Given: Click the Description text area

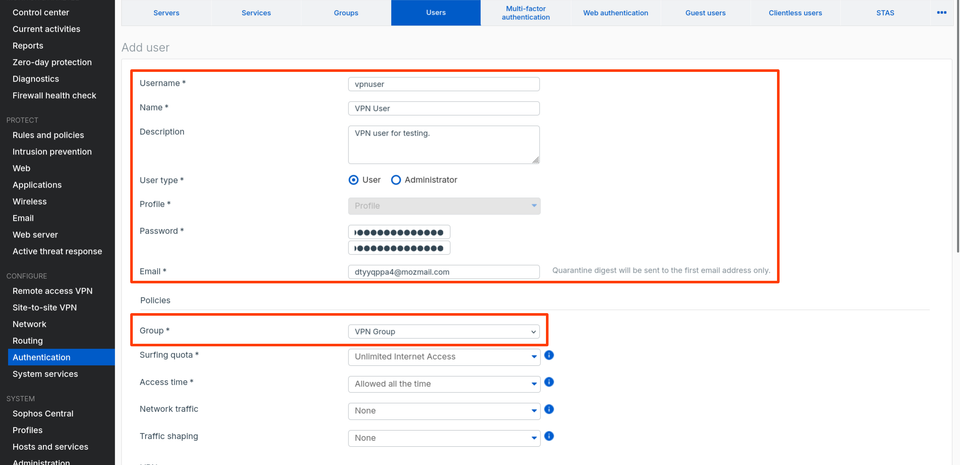Looking at the screenshot, I should 444,145.
